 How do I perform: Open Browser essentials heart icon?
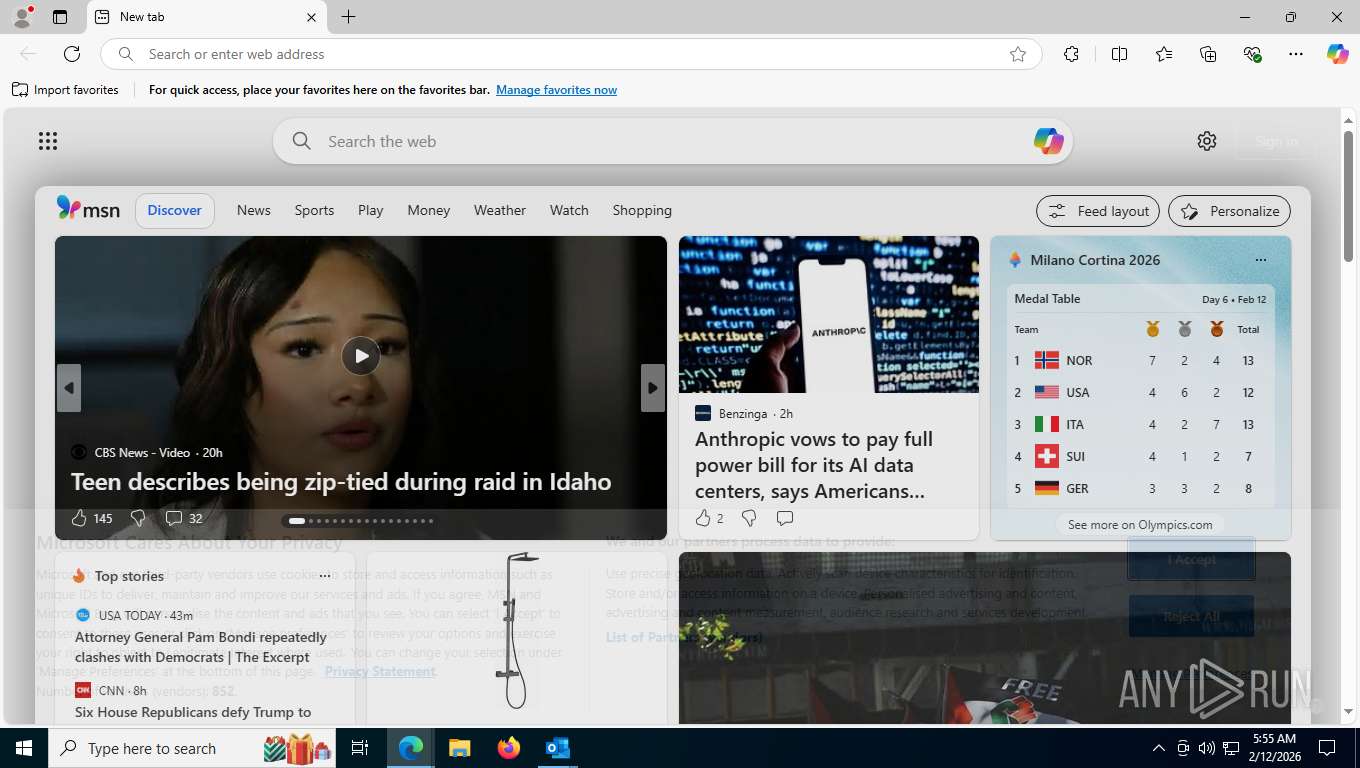[1252, 54]
